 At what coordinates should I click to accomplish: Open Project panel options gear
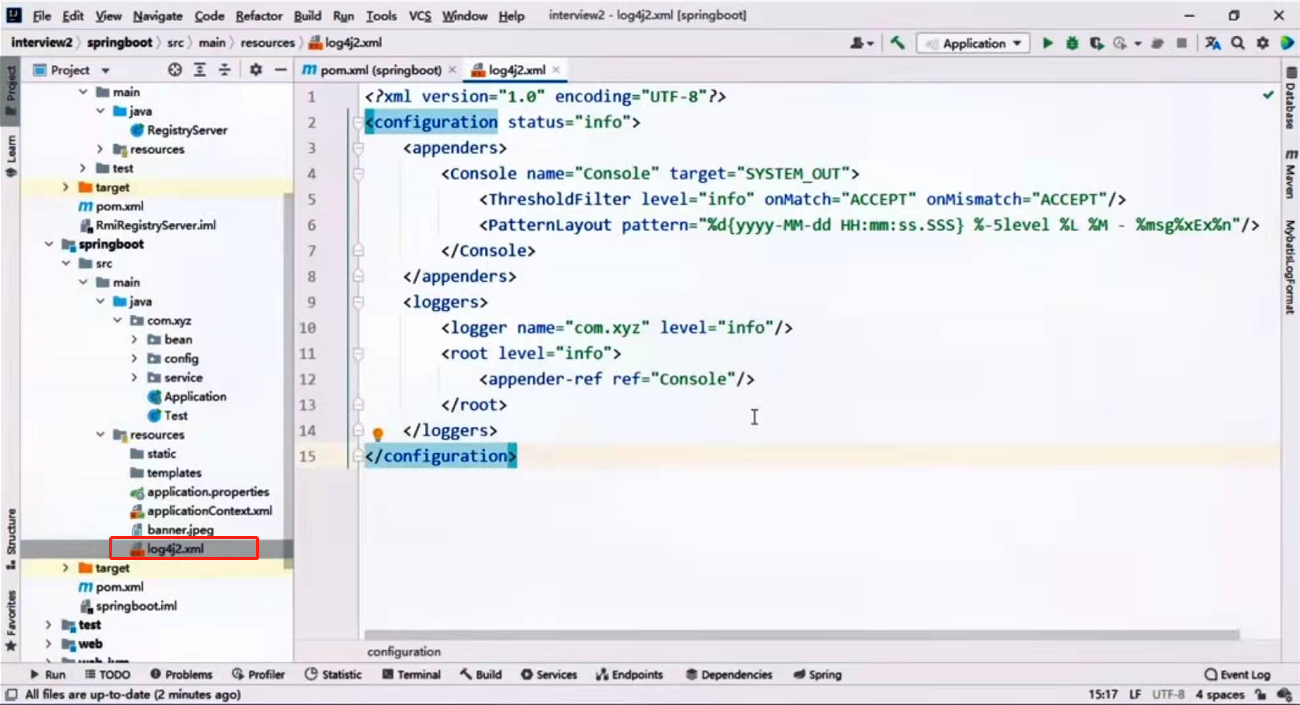[256, 70]
